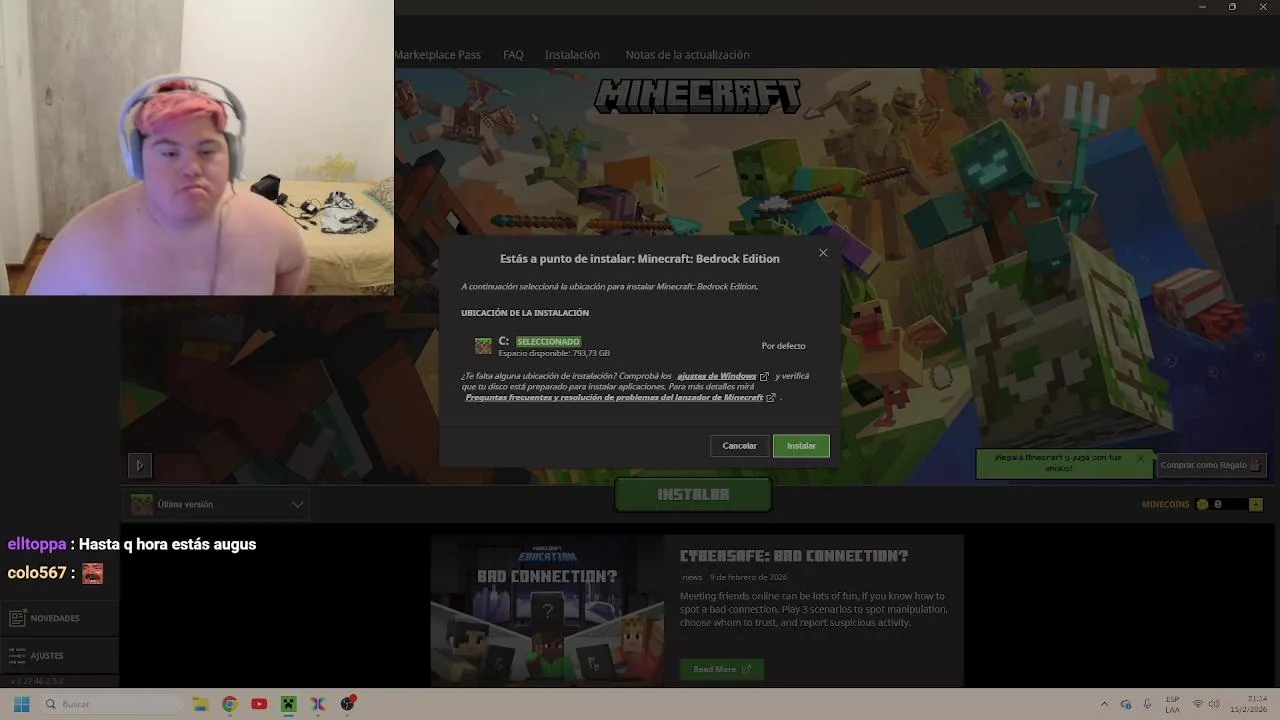Screen dimensions: 1280x720
Task: Click the microphone tray icon
Action: 1147,704
